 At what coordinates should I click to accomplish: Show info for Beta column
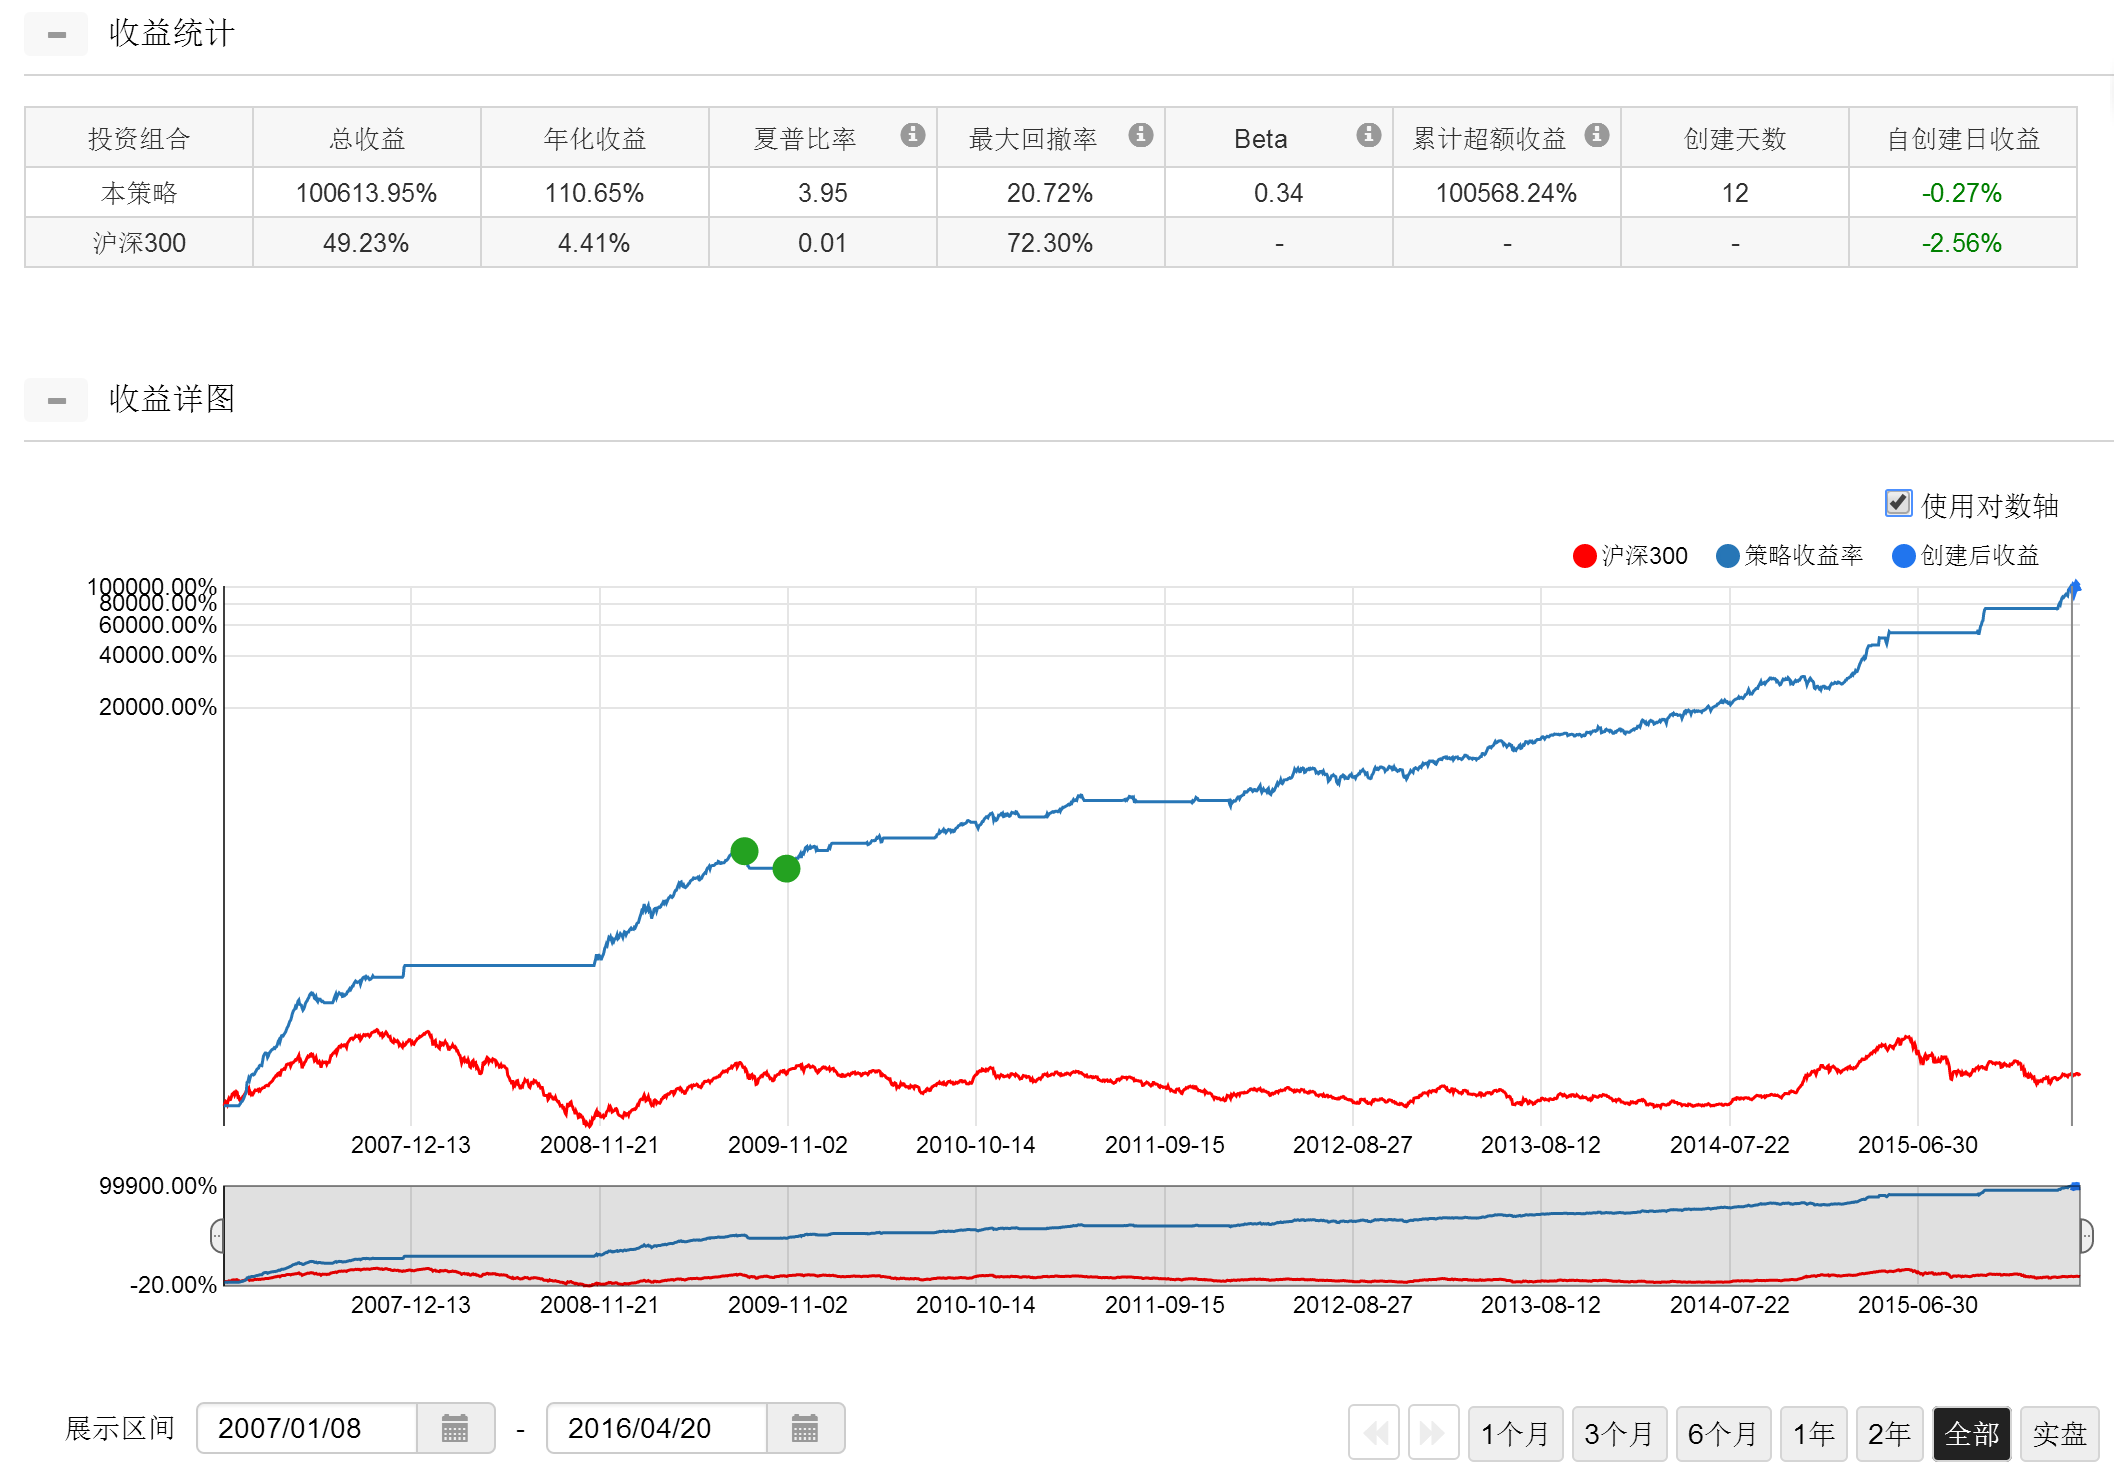pyautogui.click(x=1368, y=135)
